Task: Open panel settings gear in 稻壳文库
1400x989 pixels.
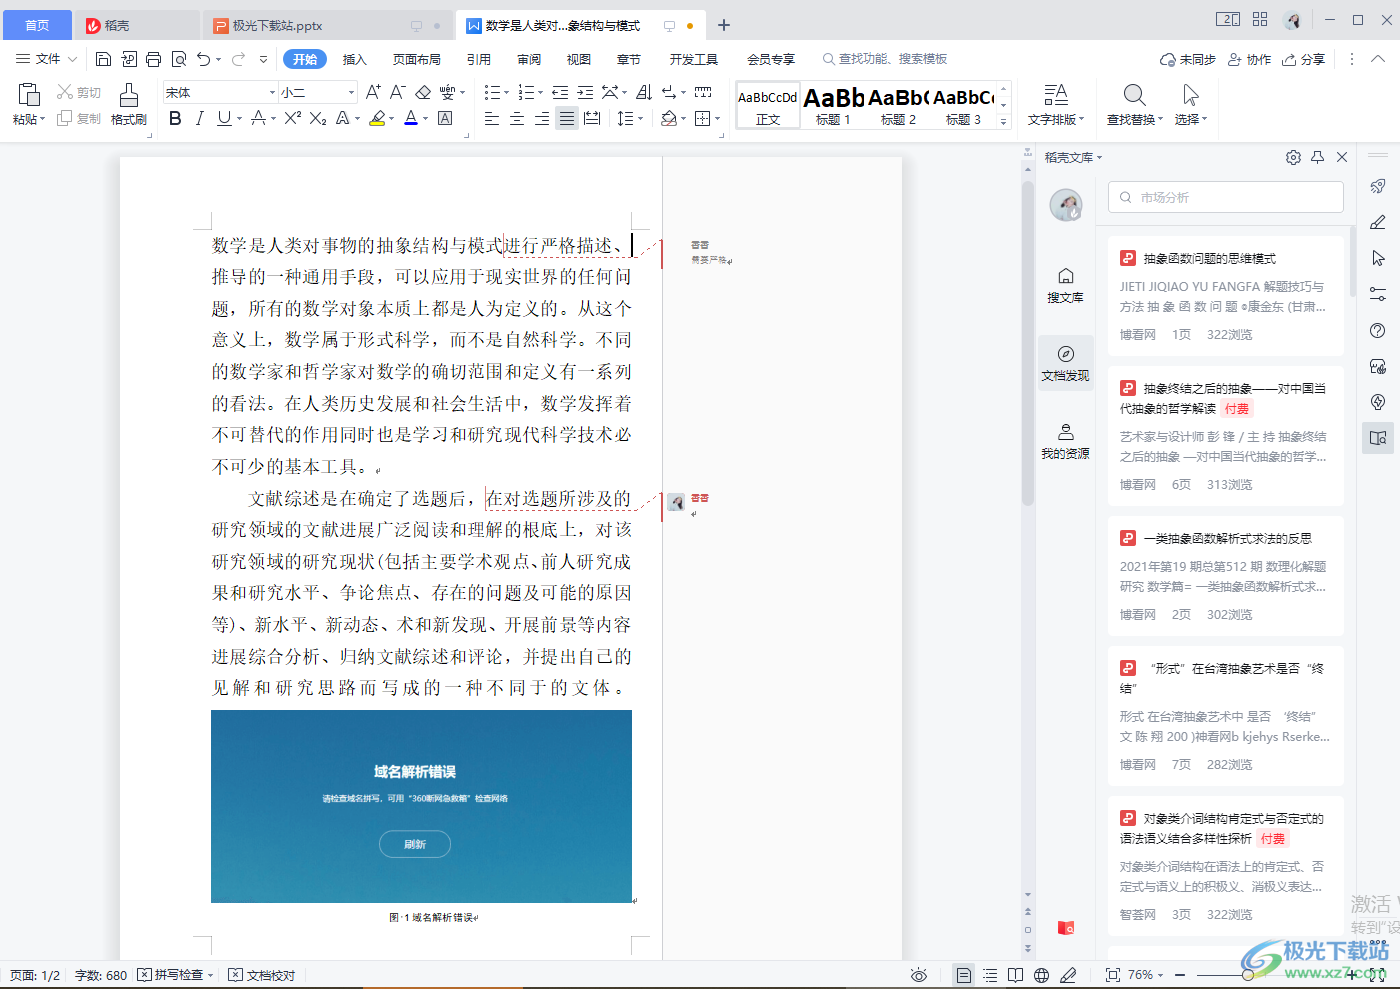Action: 1293,157
